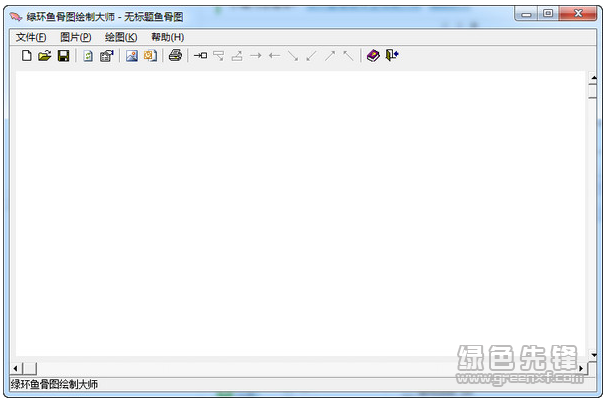Click the horizontal scrollbar left arrow

point(15,368)
